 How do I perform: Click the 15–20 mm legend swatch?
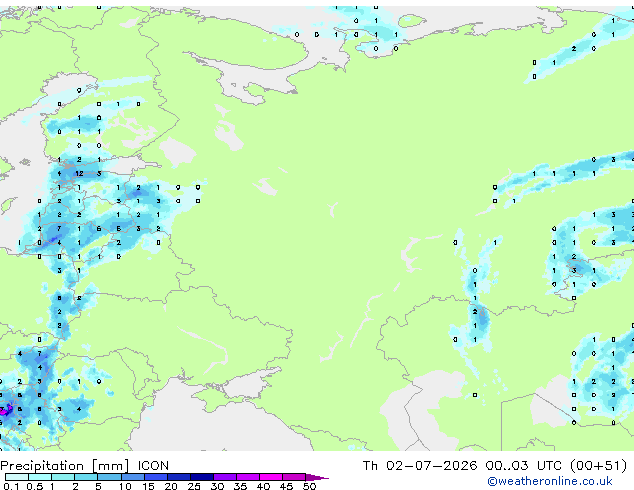click(155, 477)
